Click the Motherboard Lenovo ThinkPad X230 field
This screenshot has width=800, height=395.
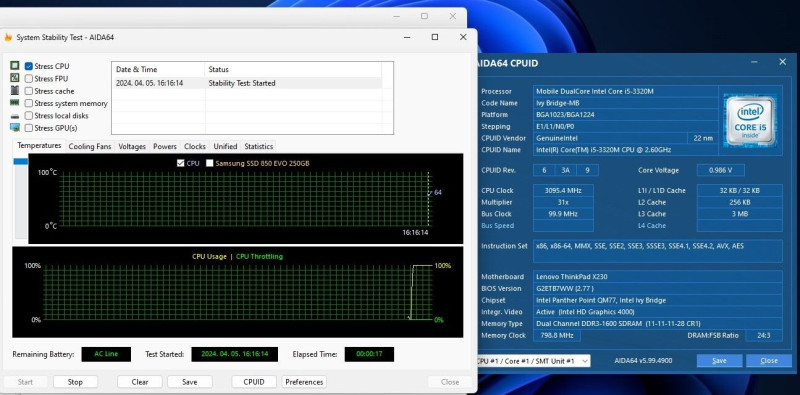658,277
